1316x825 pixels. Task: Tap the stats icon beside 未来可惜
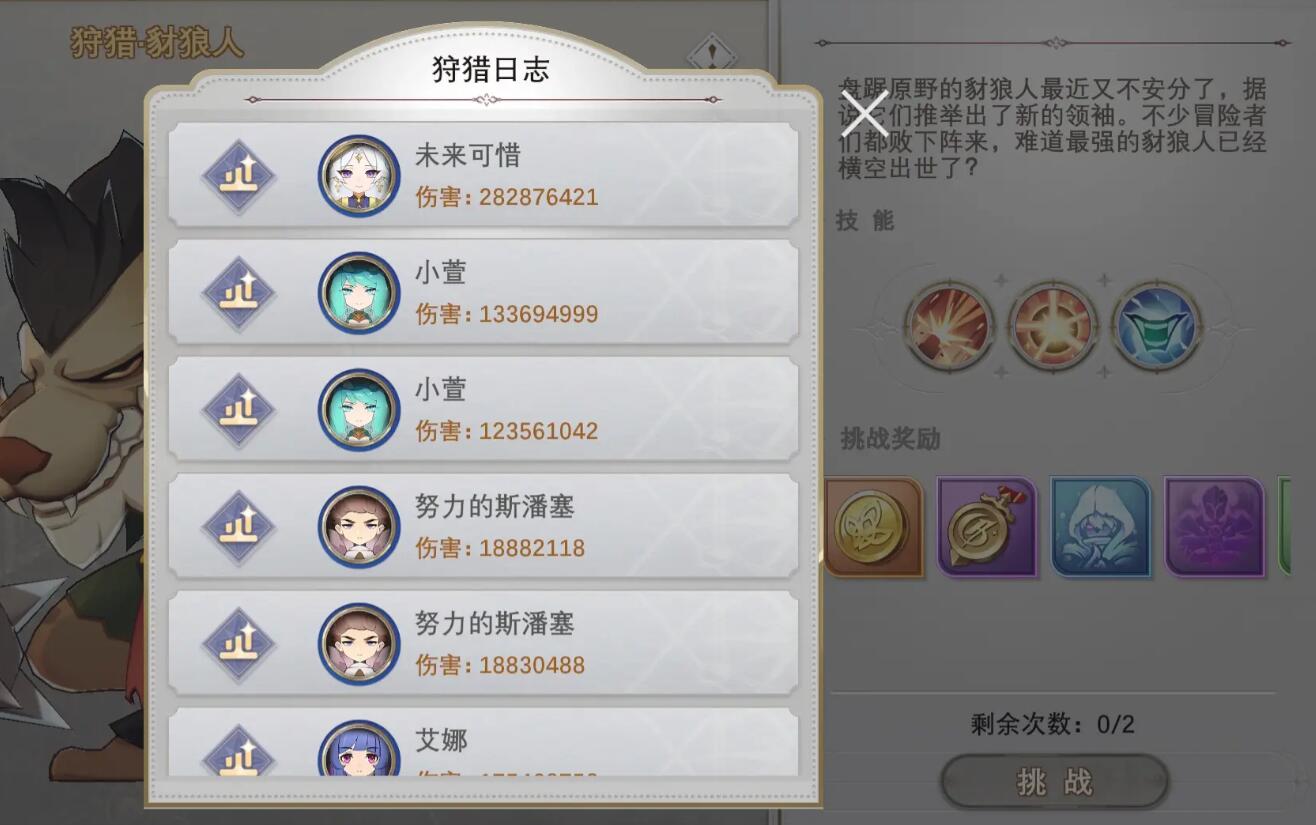(239, 177)
